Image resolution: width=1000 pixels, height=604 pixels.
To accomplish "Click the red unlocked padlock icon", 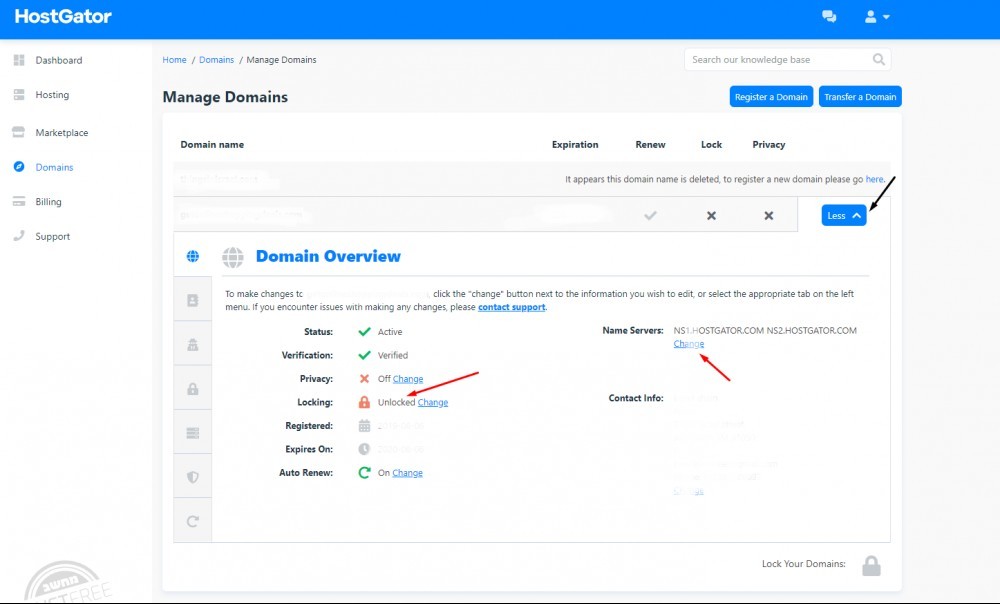I will (364, 402).
